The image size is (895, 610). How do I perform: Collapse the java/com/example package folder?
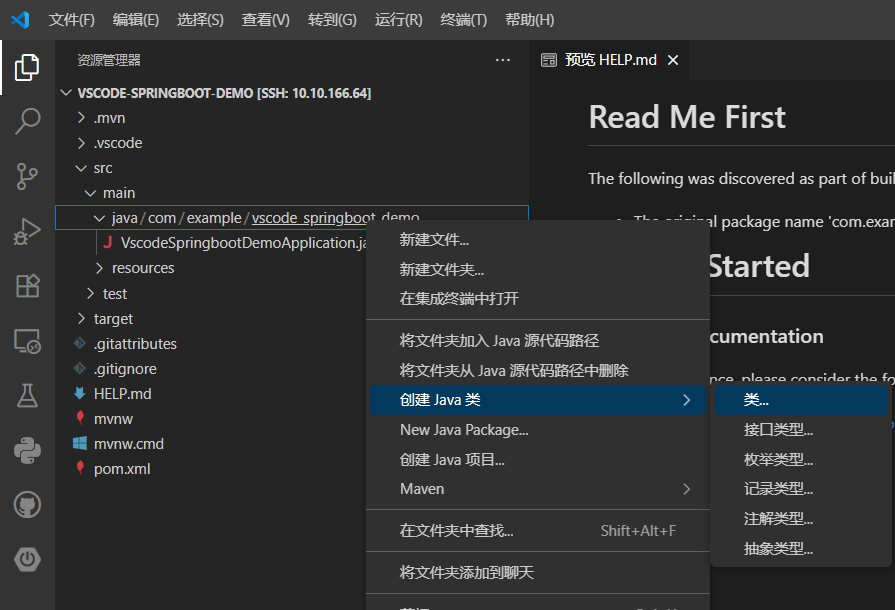click(99, 218)
